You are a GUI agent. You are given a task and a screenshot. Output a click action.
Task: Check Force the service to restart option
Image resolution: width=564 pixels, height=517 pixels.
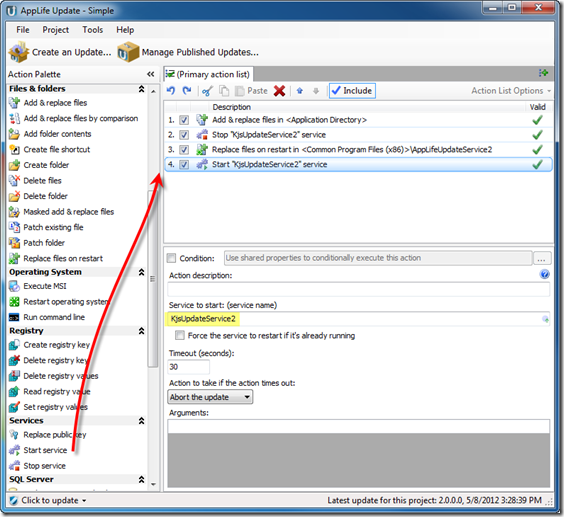point(179,335)
